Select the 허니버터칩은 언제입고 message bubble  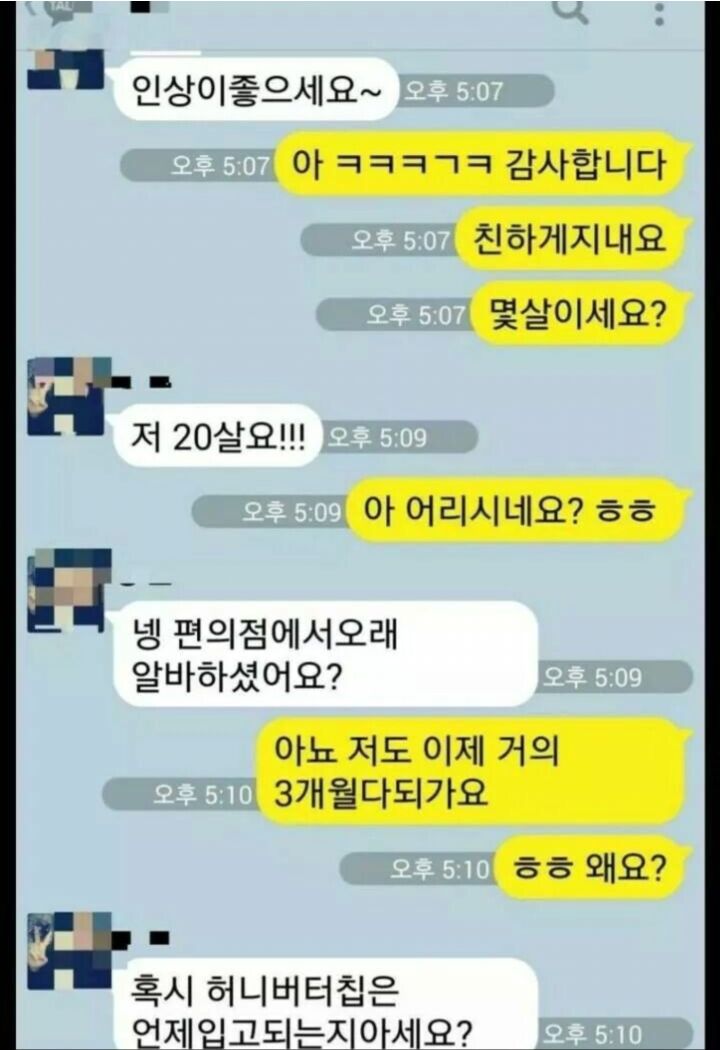(x=326, y=1004)
